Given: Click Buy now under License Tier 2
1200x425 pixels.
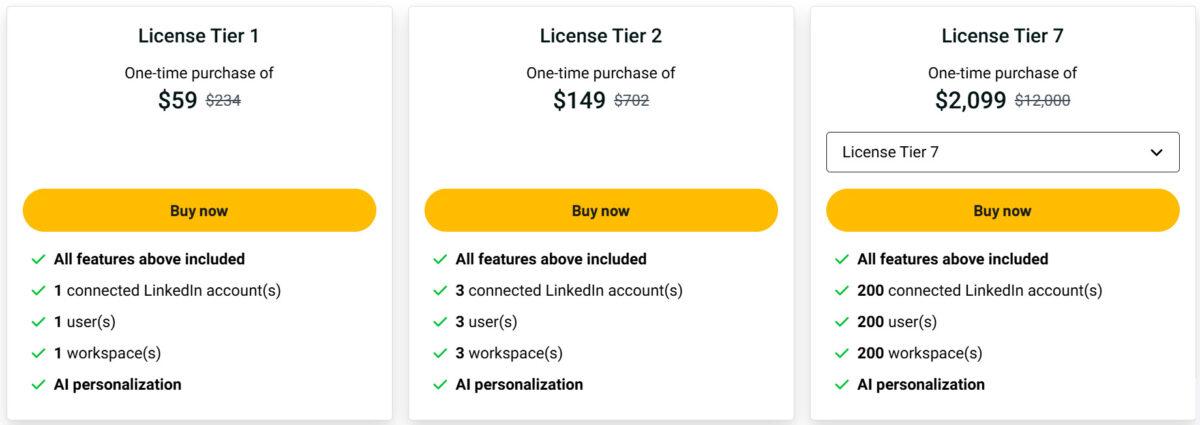Looking at the screenshot, I should 601,210.
